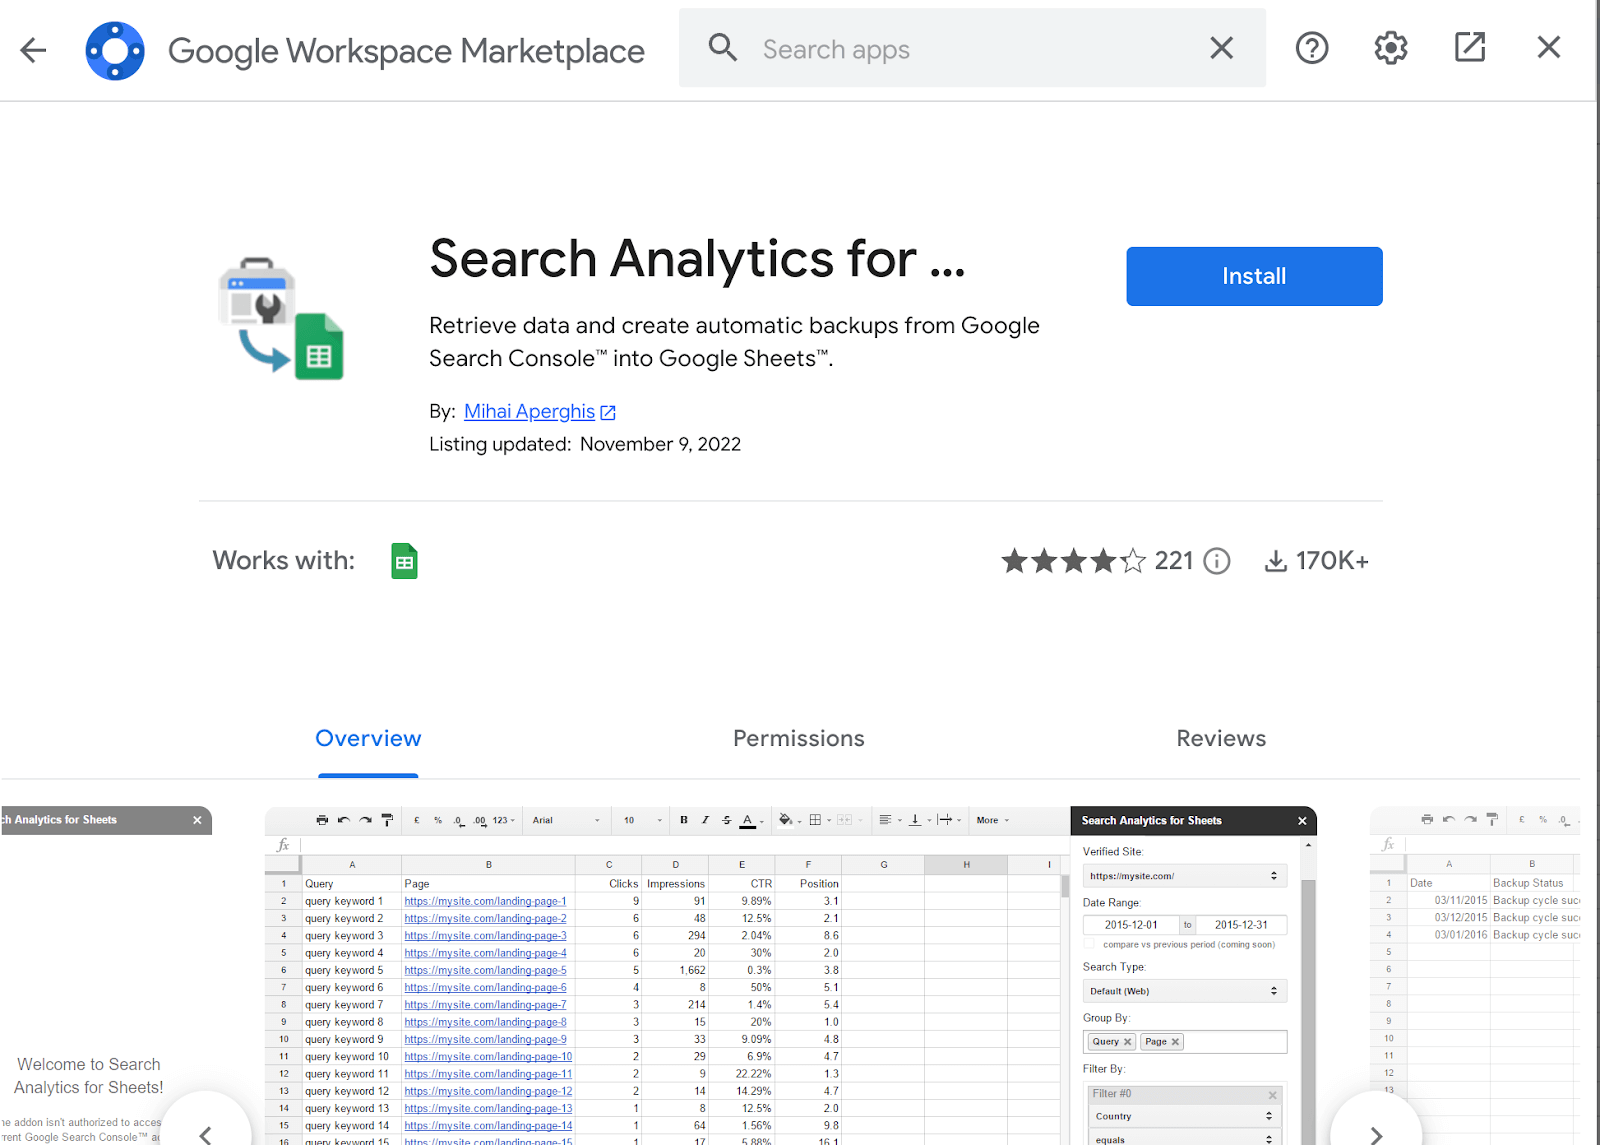This screenshot has height=1145, width=1600.
Task: Click the Search Analytics app logo
Action: pyautogui.click(x=281, y=319)
